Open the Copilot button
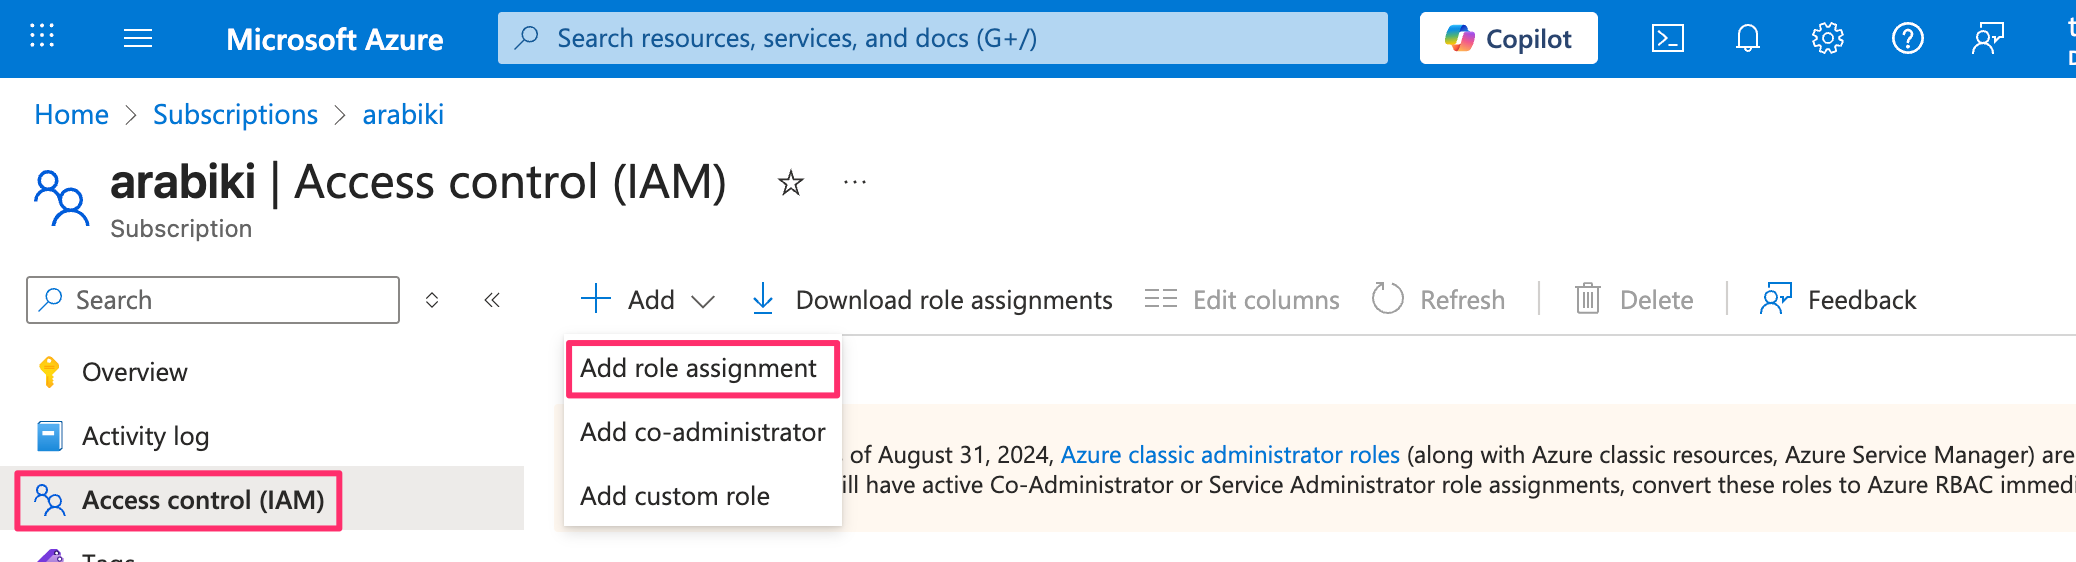This screenshot has height=562, width=2076. pyautogui.click(x=1508, y=39)
